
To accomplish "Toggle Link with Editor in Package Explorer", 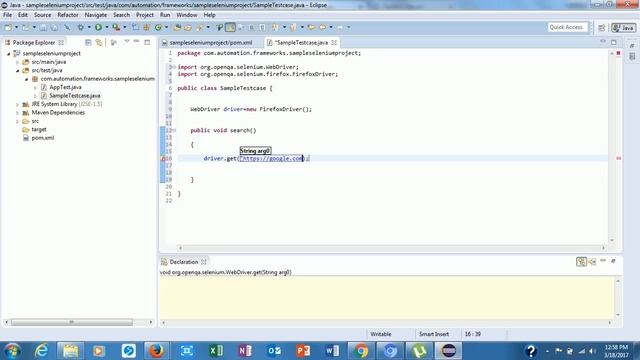I will [99, 42].
